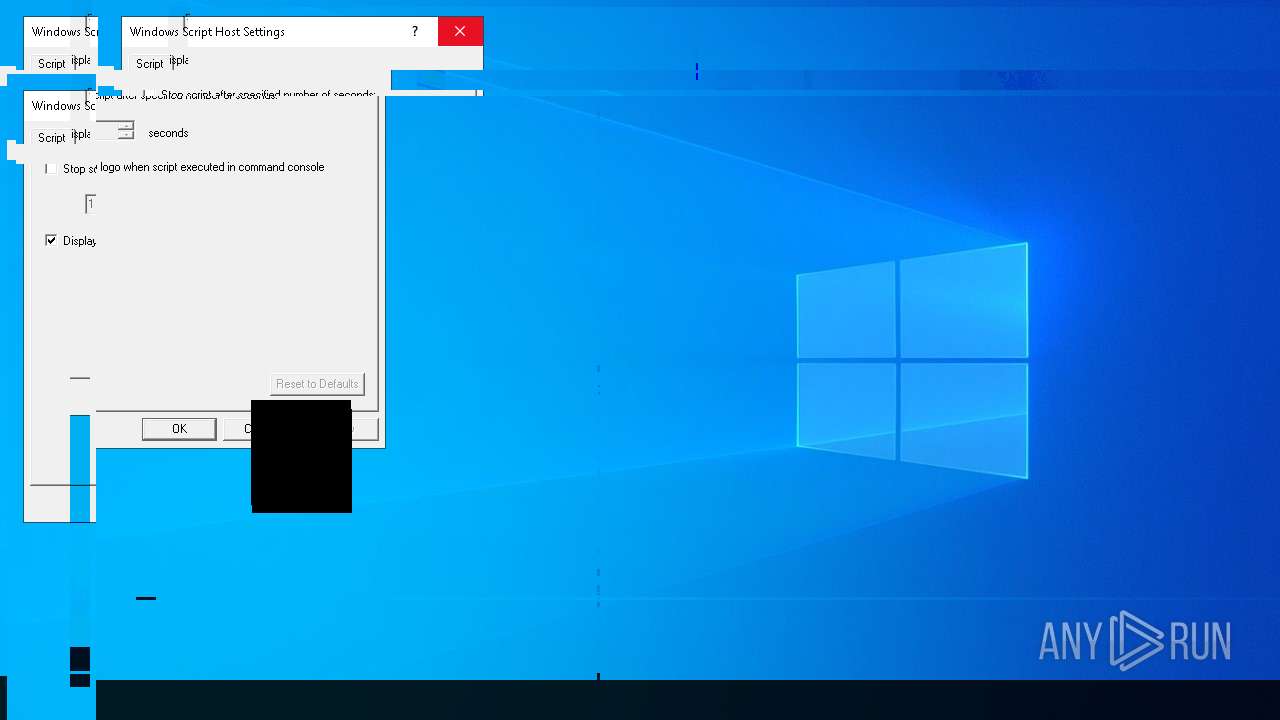Click the question mark help button in title bar
Screen dimensions: 1280x720
[415, 32]
